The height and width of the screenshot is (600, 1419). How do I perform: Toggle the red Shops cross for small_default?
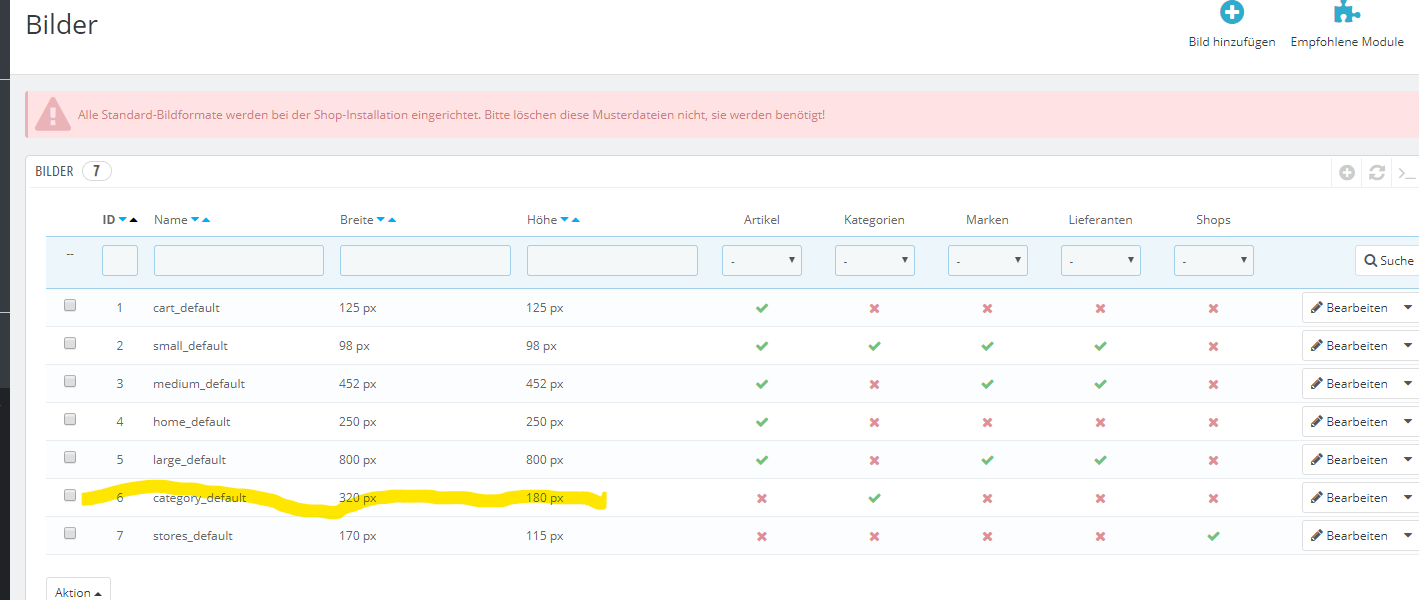pos(1213,346)
